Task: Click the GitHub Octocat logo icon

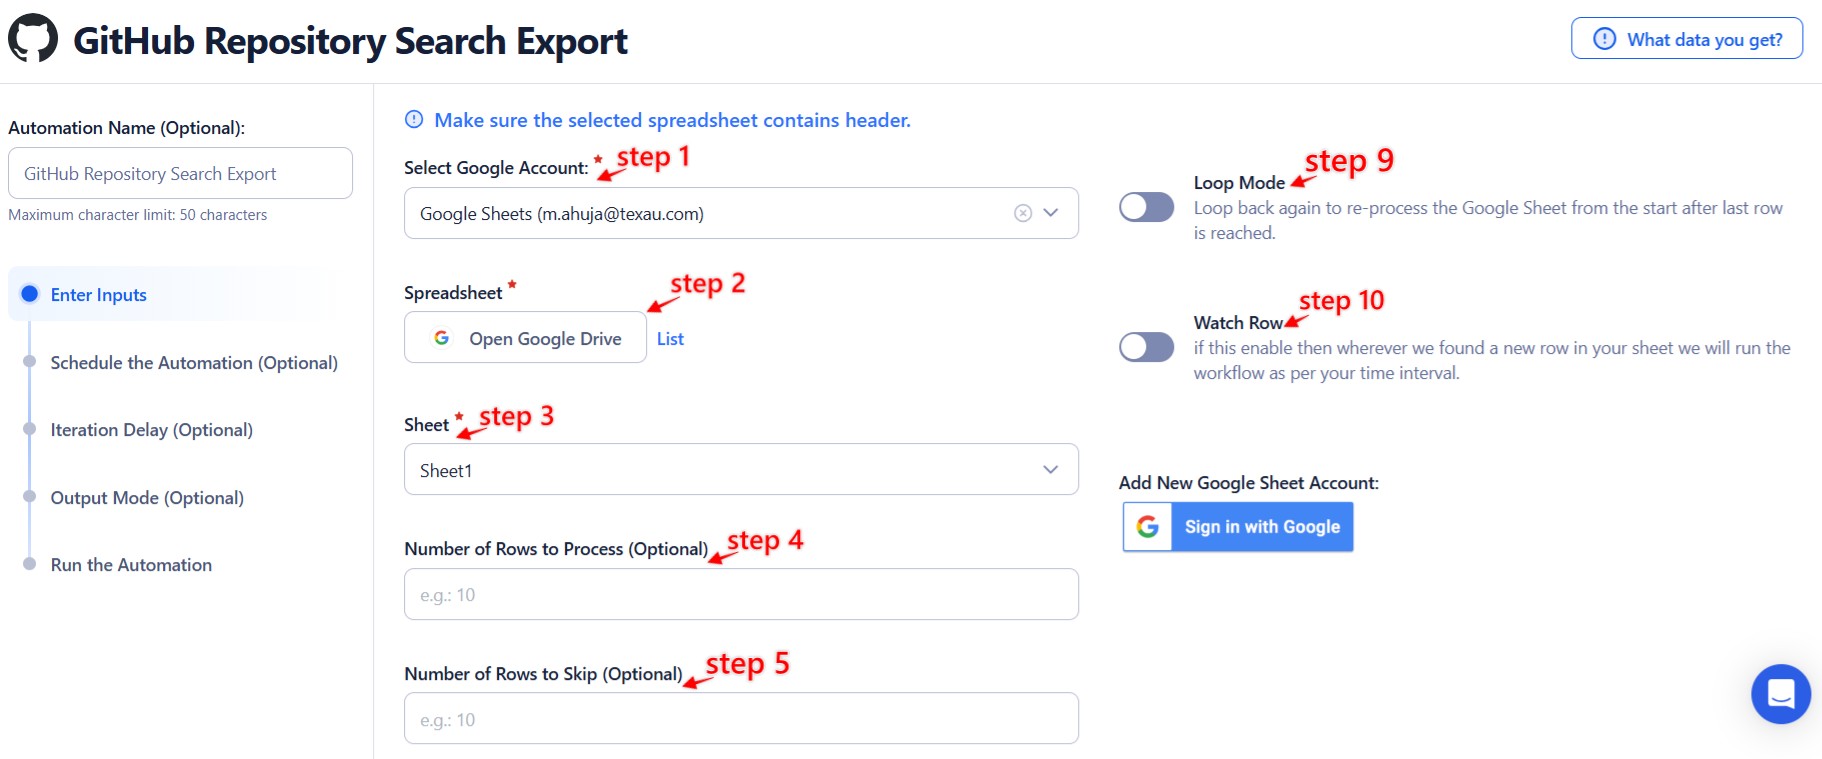Action: [x=33, y=38]
